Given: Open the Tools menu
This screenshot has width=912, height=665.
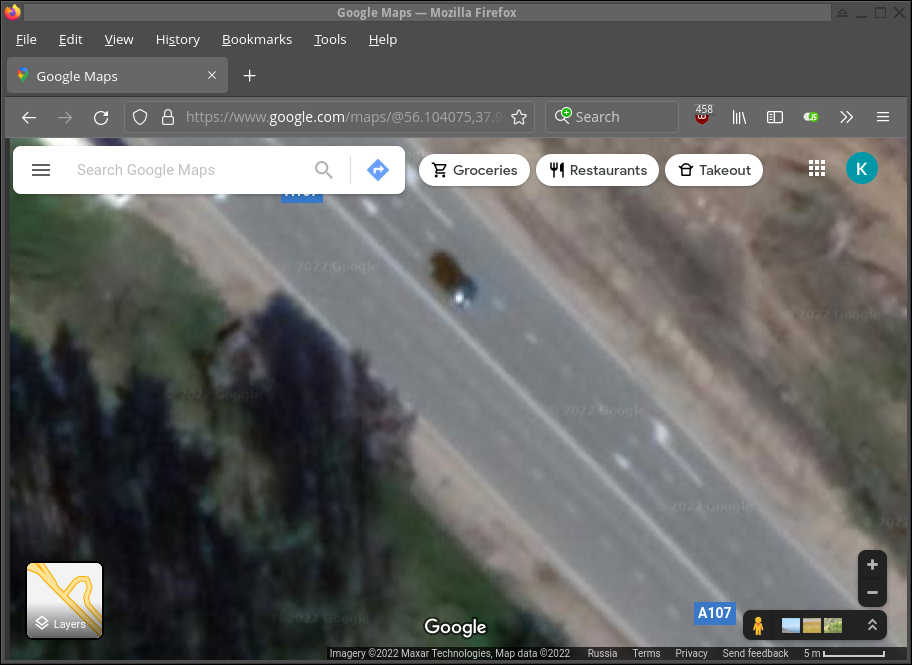Looking at the screenshot, I should click(330, 40).
